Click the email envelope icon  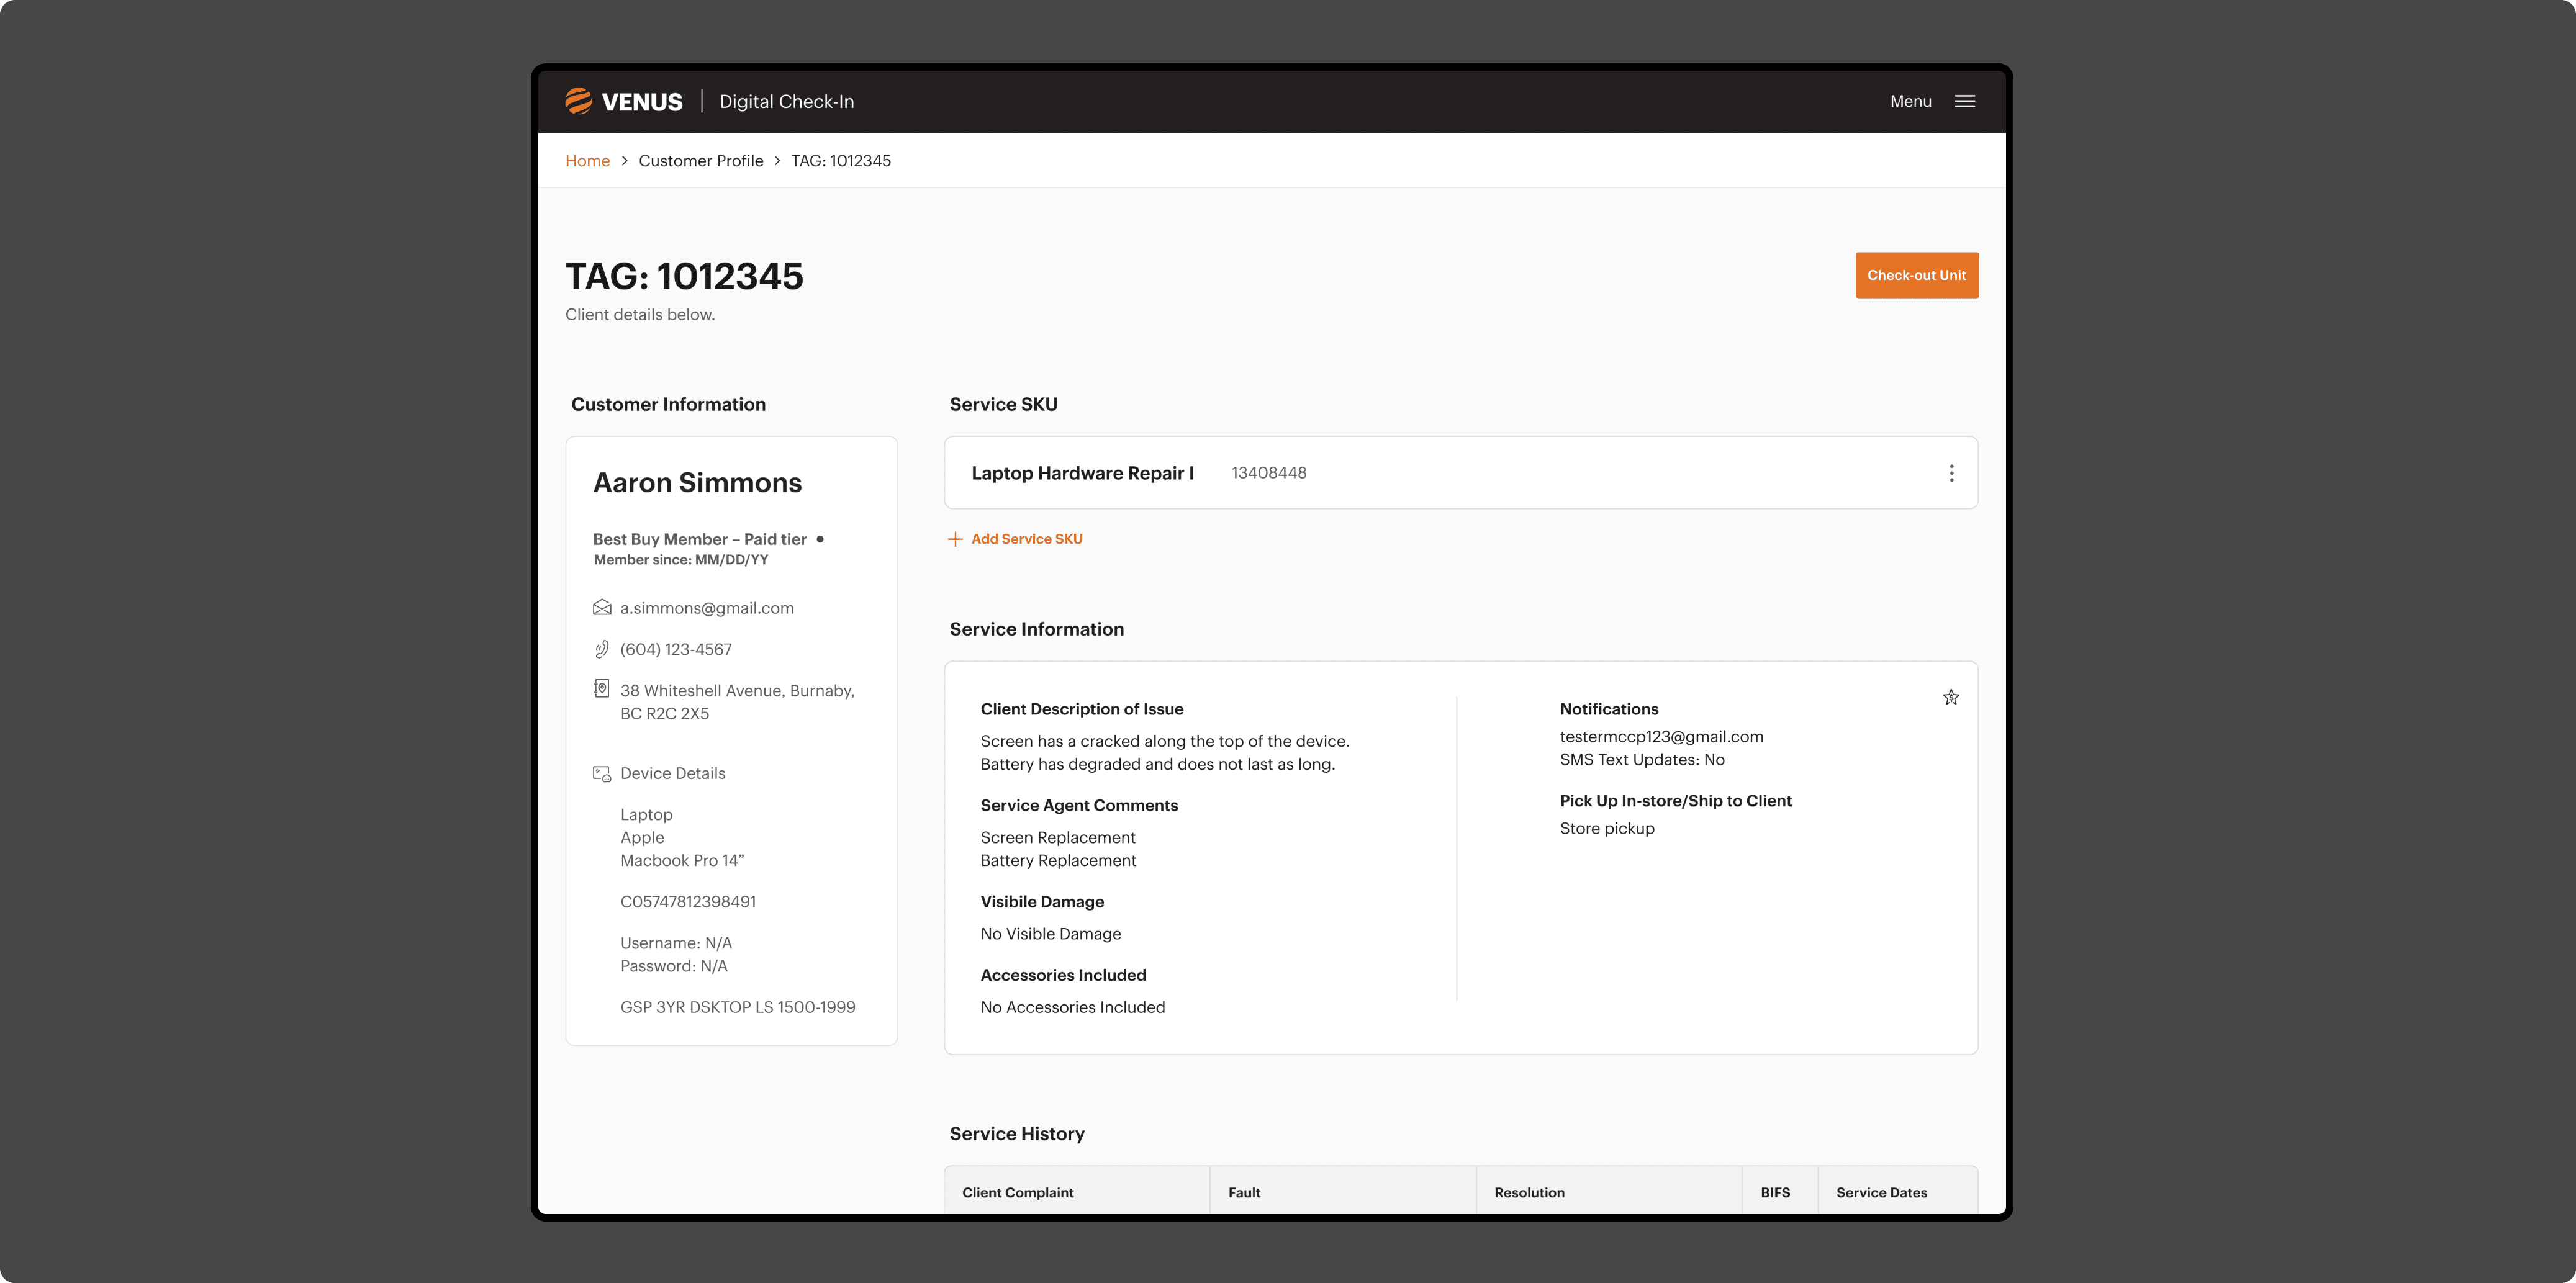(x=602, y=608)
